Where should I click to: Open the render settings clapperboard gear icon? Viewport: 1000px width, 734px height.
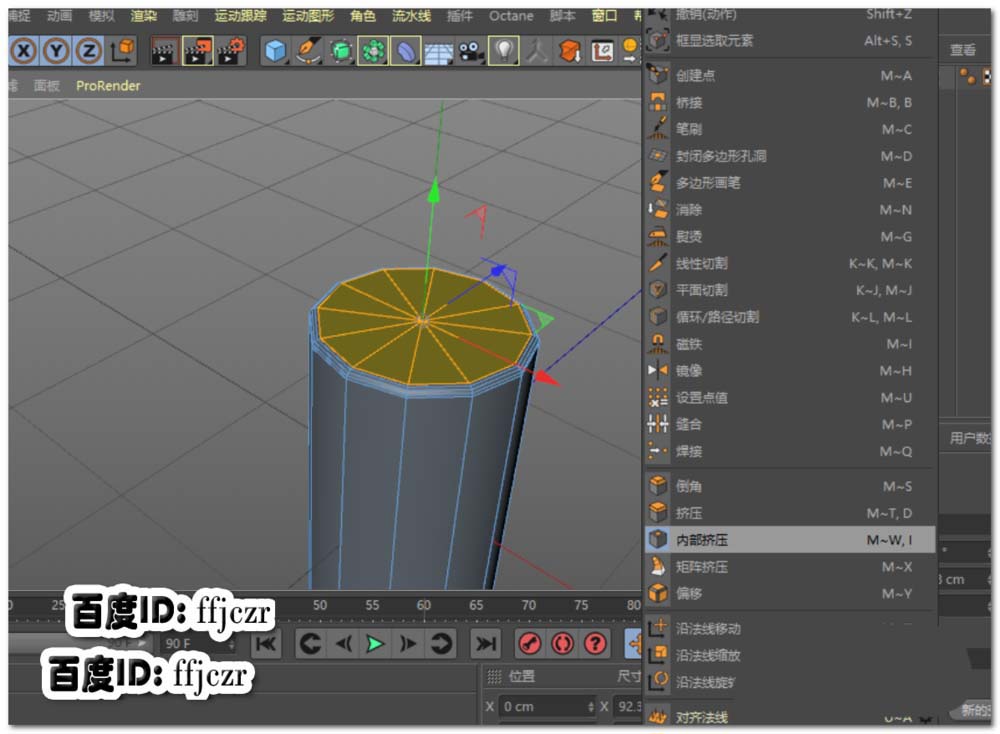pyautogui.click(x=231, y=51)
